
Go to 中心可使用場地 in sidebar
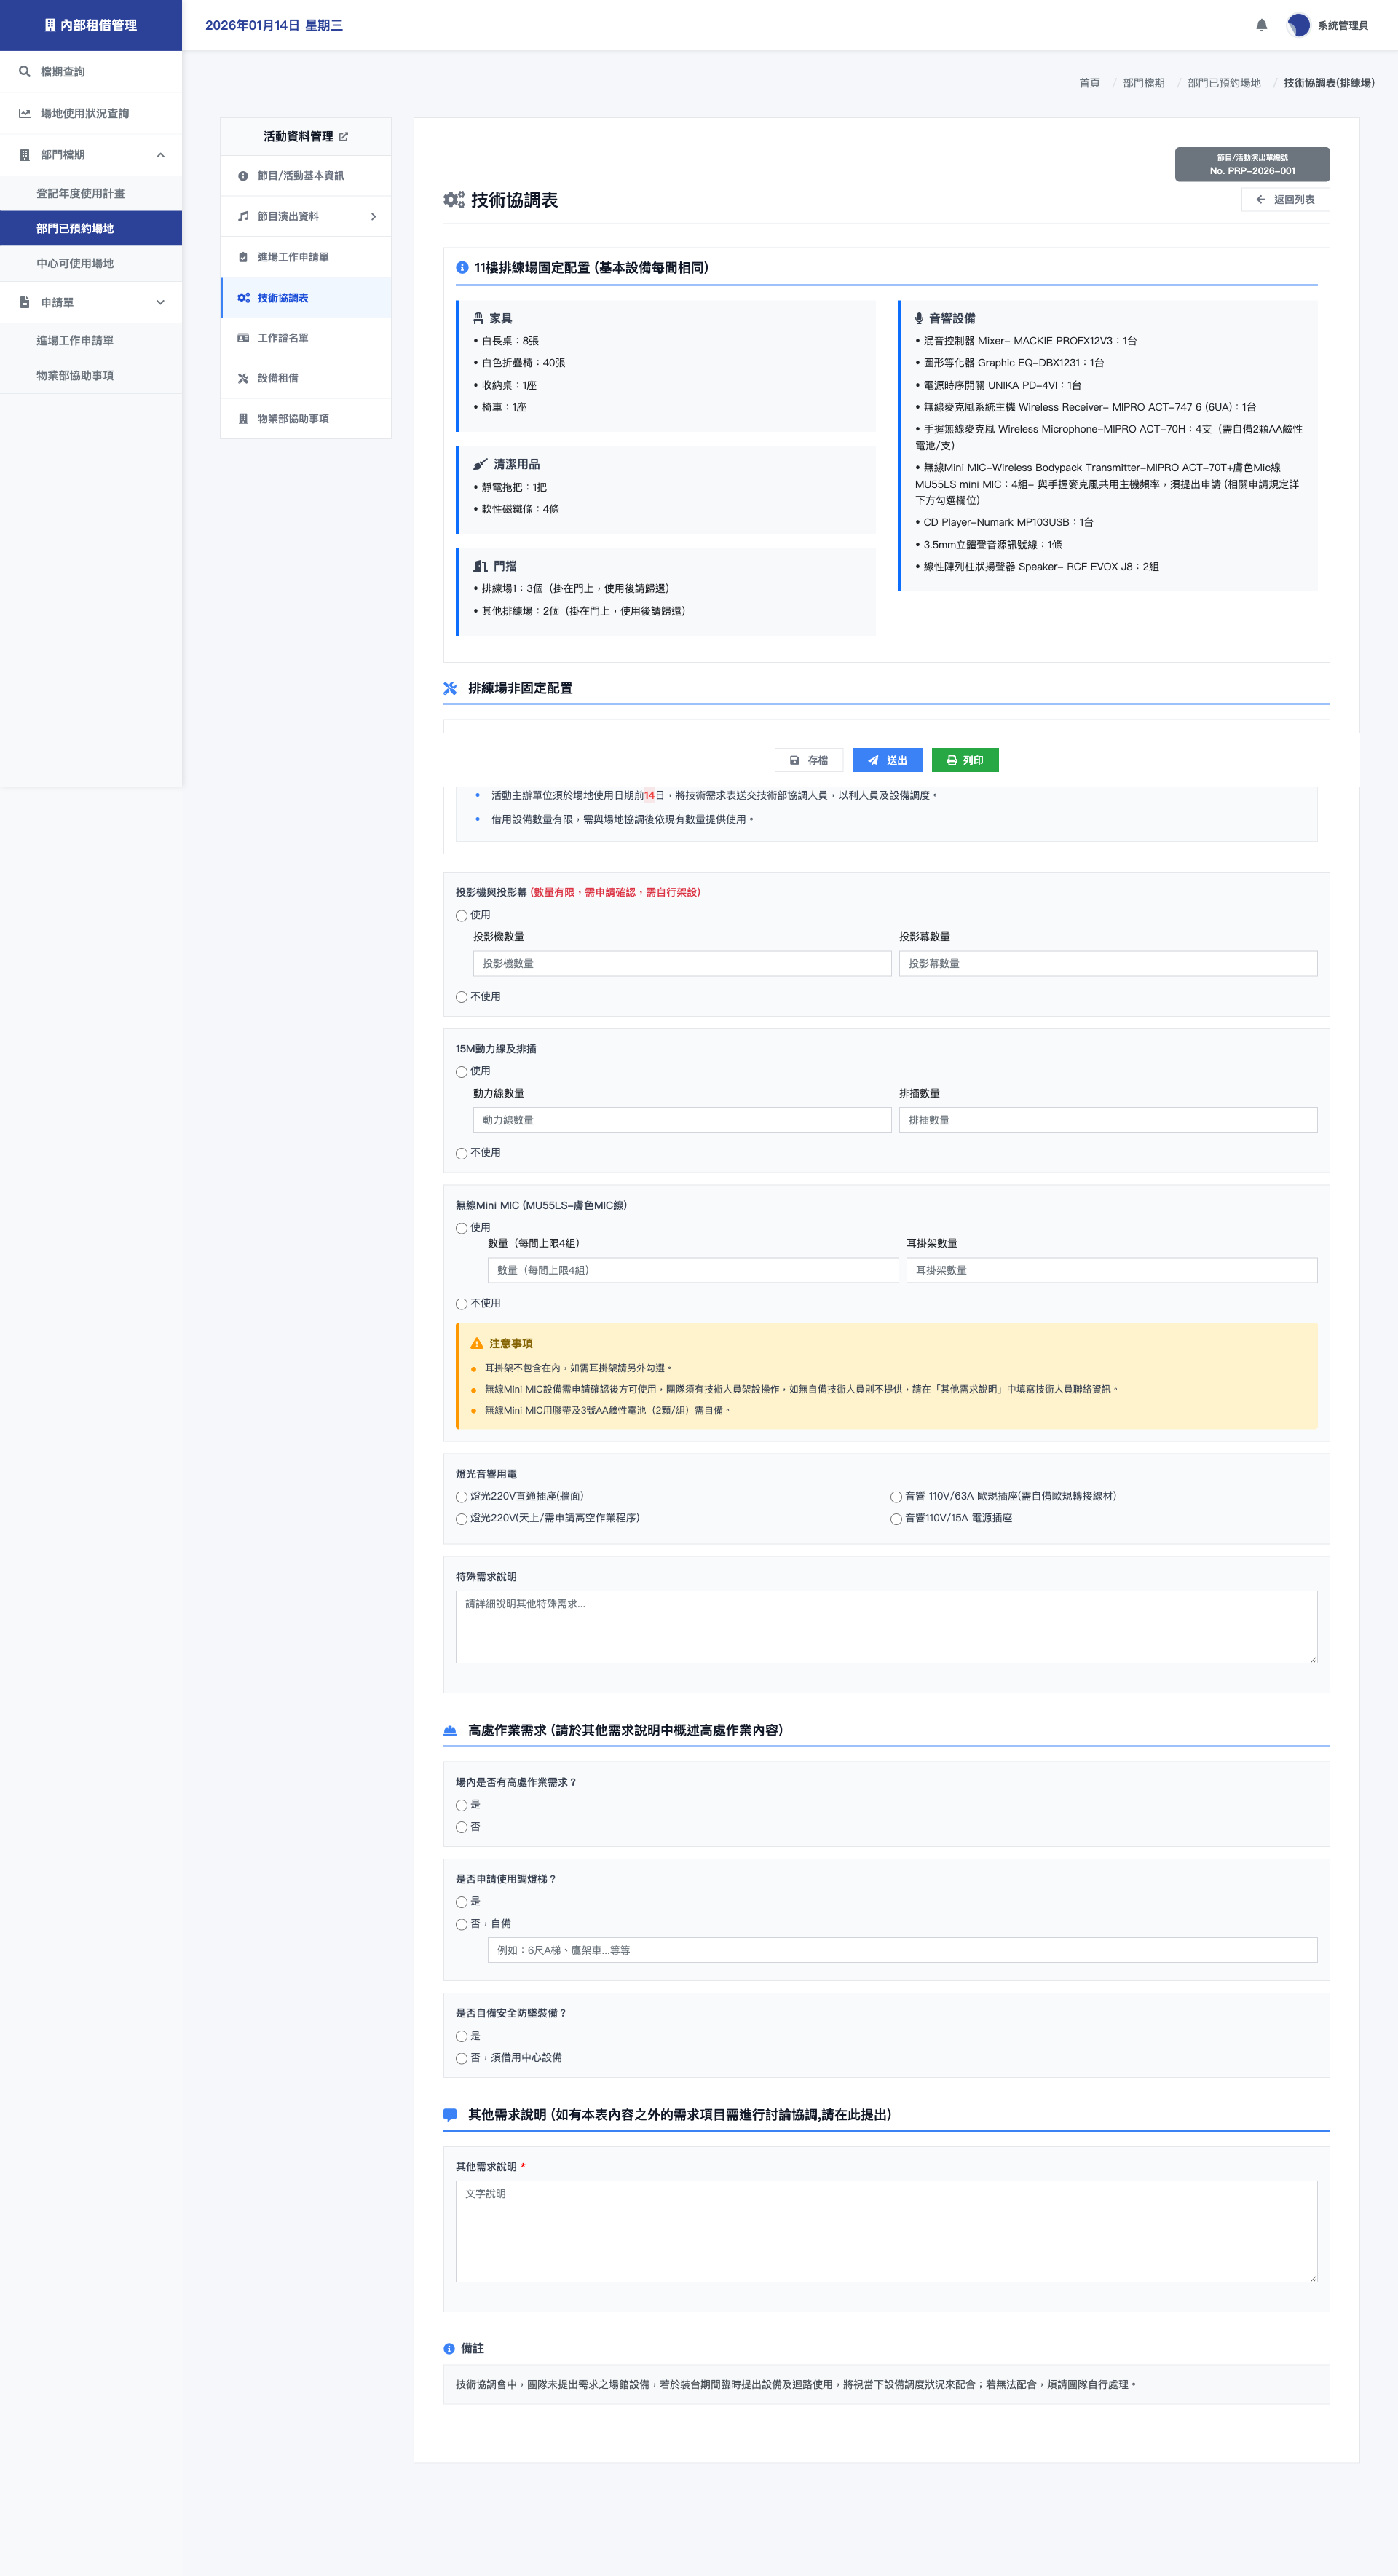[x=75, y=264]
